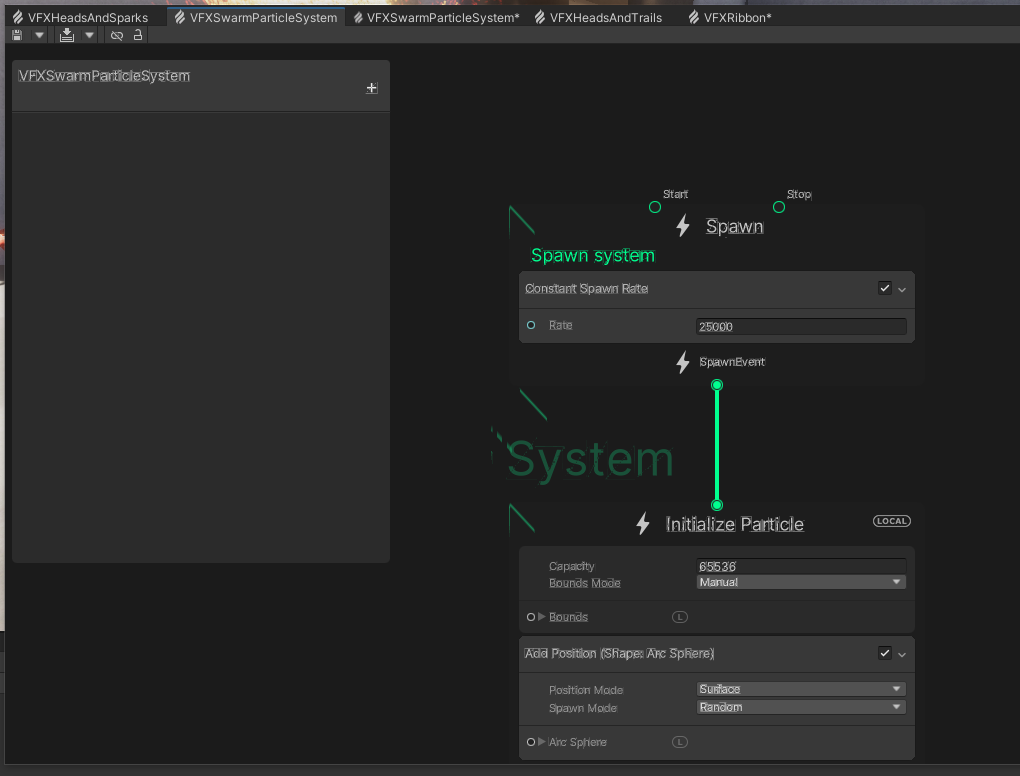Open the Position Mode dropdown showing Surface
1020x776 pixels.
[x=800, y=688]
